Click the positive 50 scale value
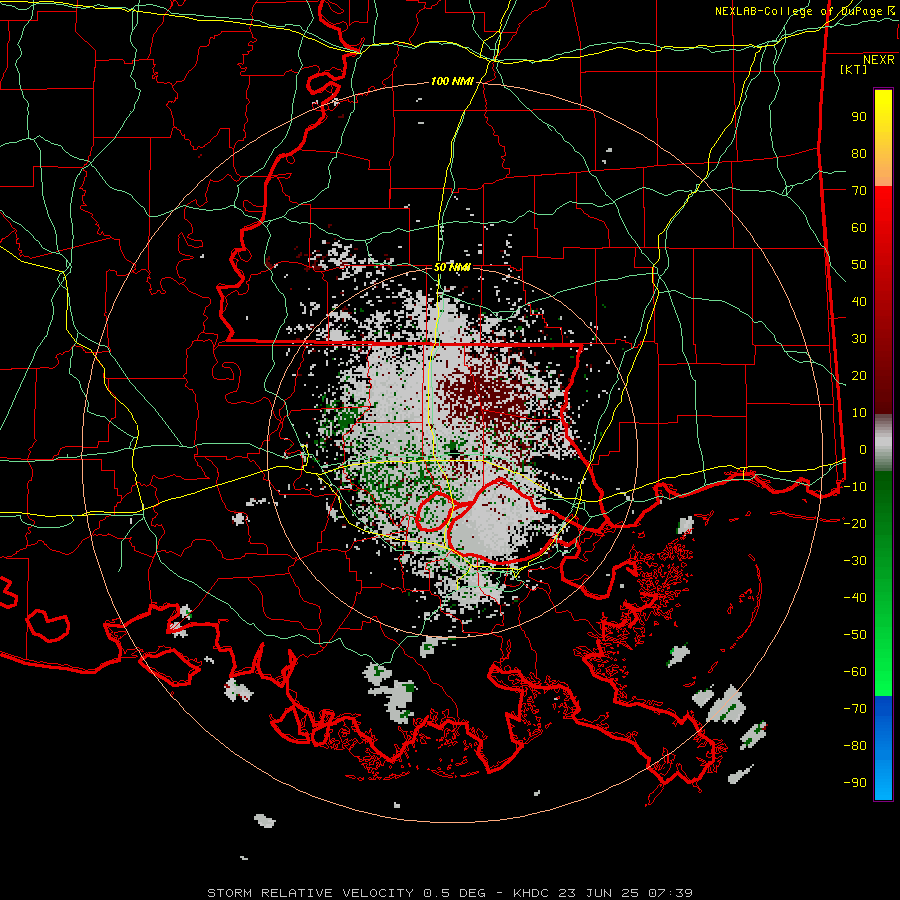The height and width of the screenshot is (900, 900). [859, 265]
